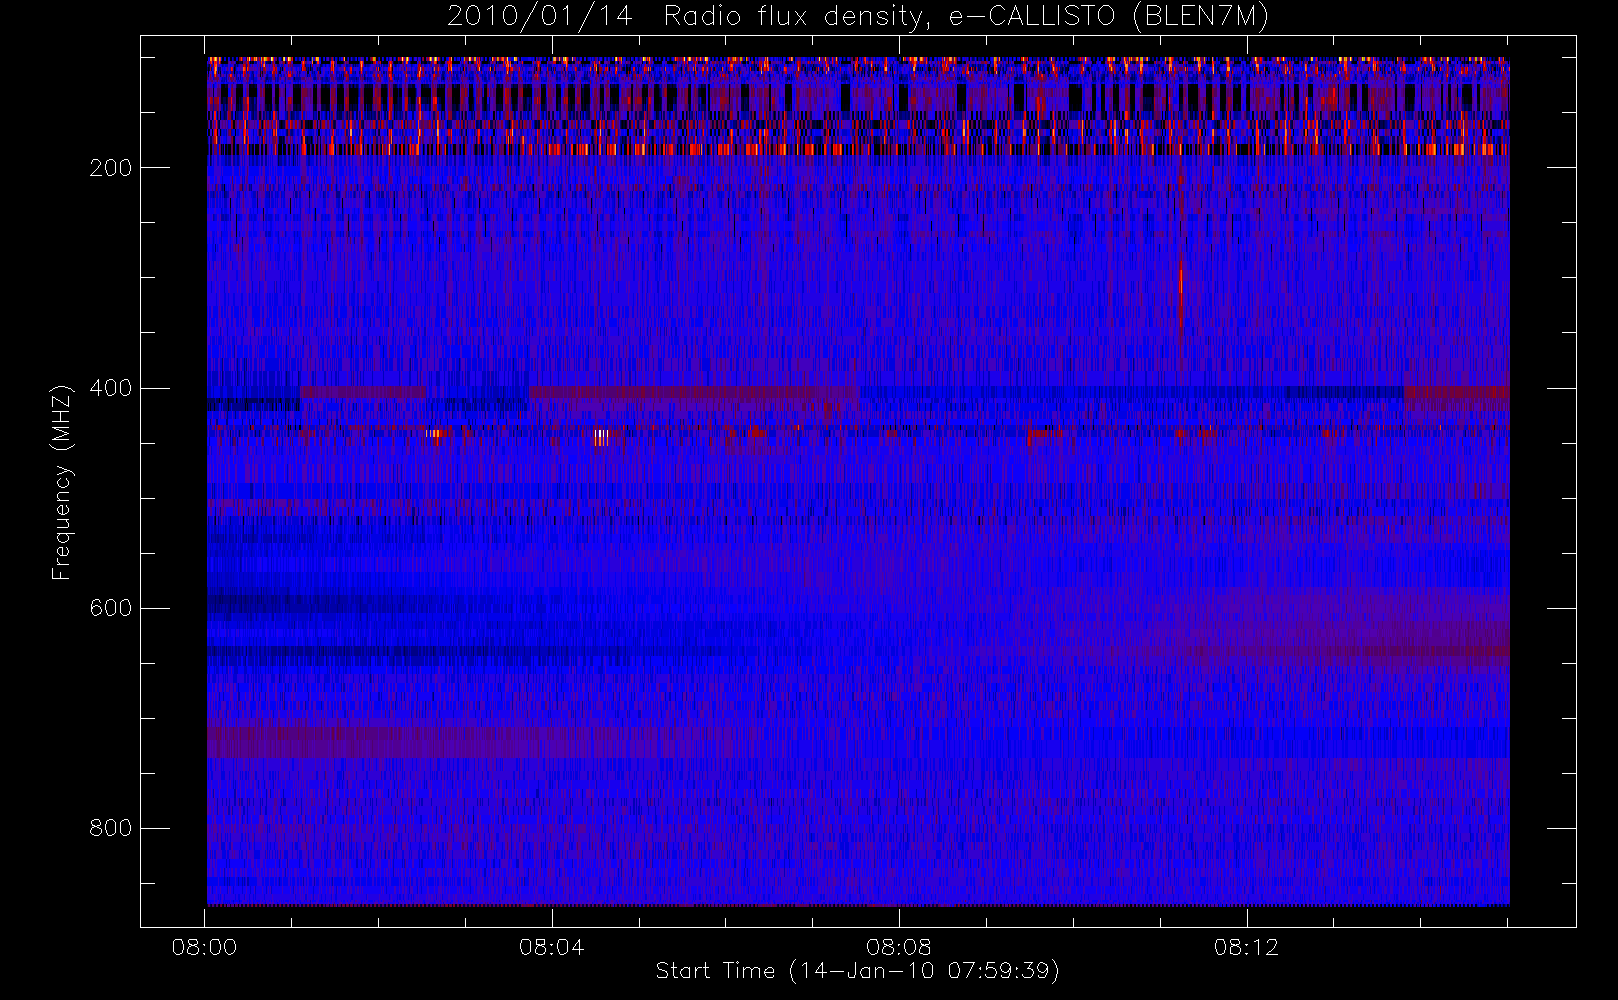Click the 'Start Time (14-Jan-10 07:59:39)' axis label

pyautogui.click(x=858, y=971)
